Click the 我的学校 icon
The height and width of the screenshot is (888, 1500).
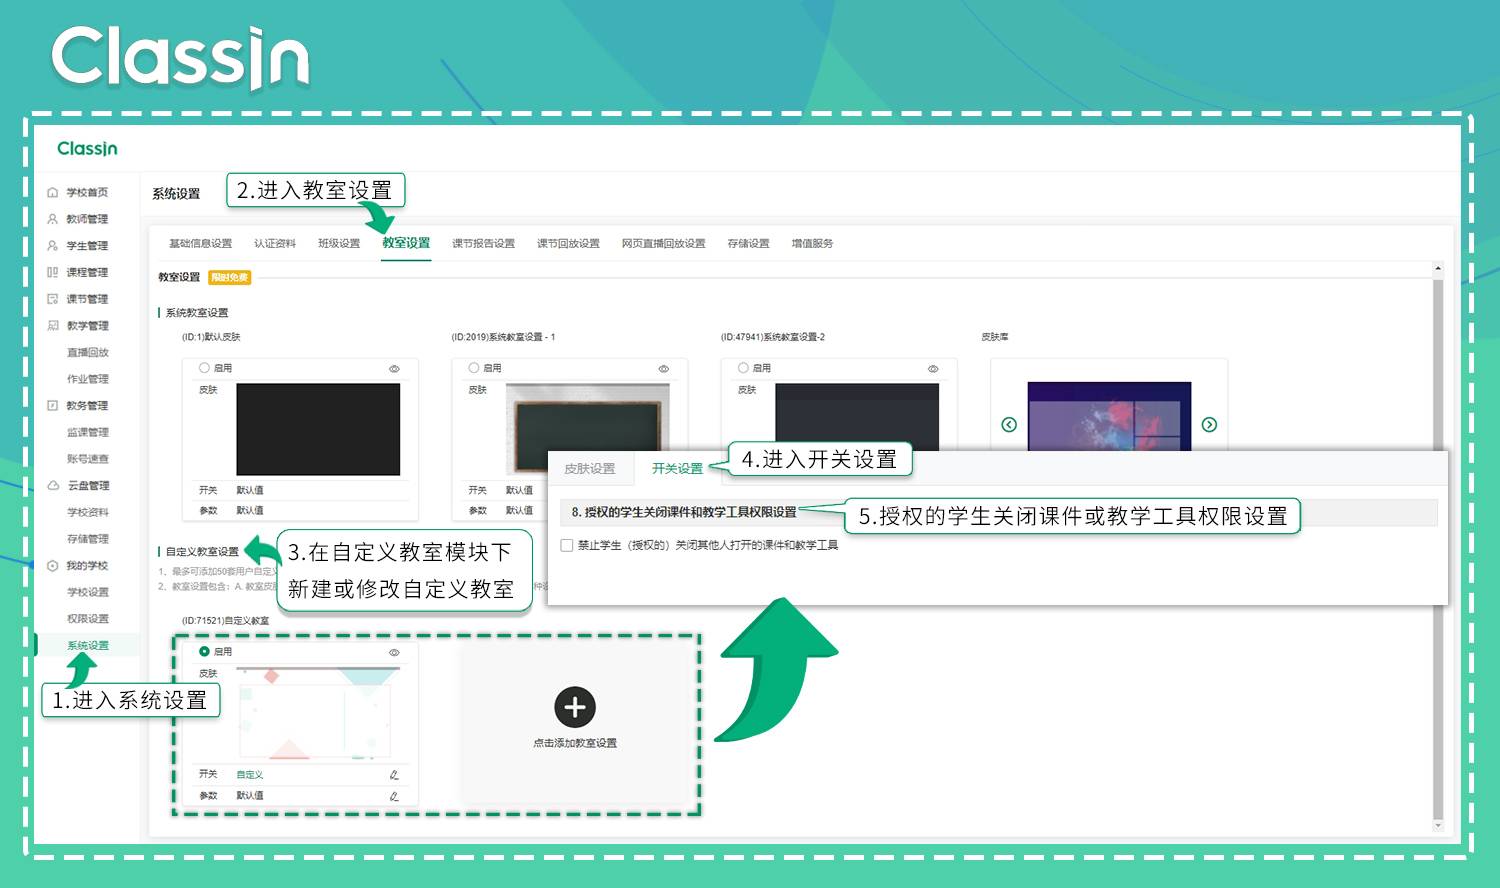[x=53, y=566]
